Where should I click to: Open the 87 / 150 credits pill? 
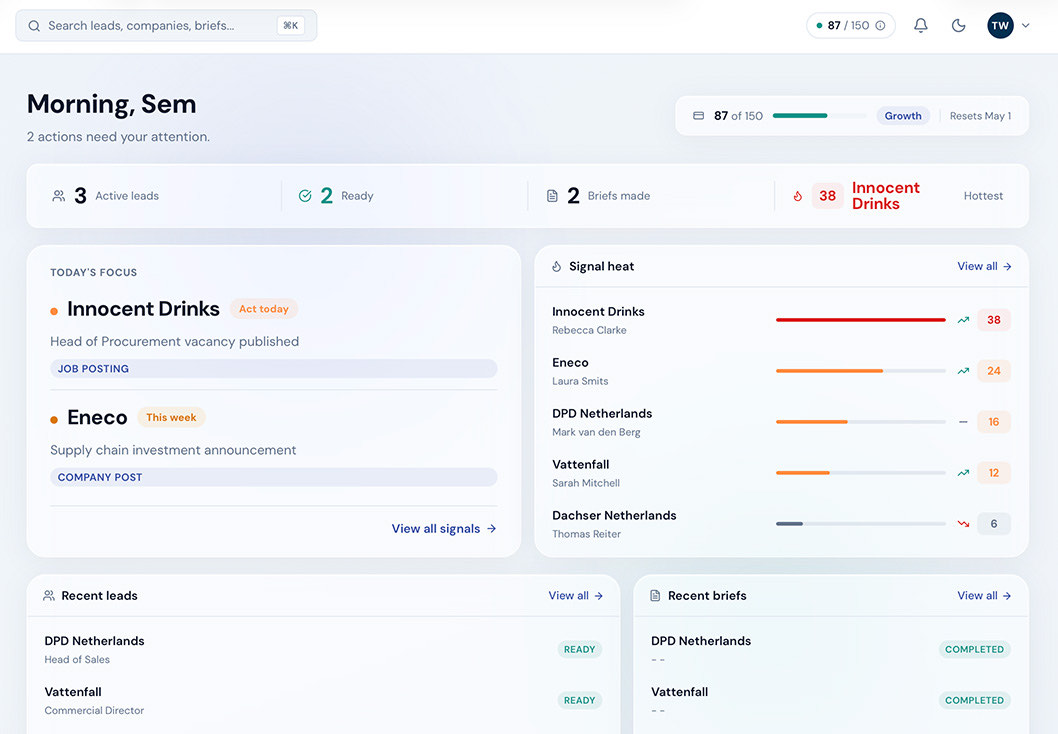tap(850, 26)
